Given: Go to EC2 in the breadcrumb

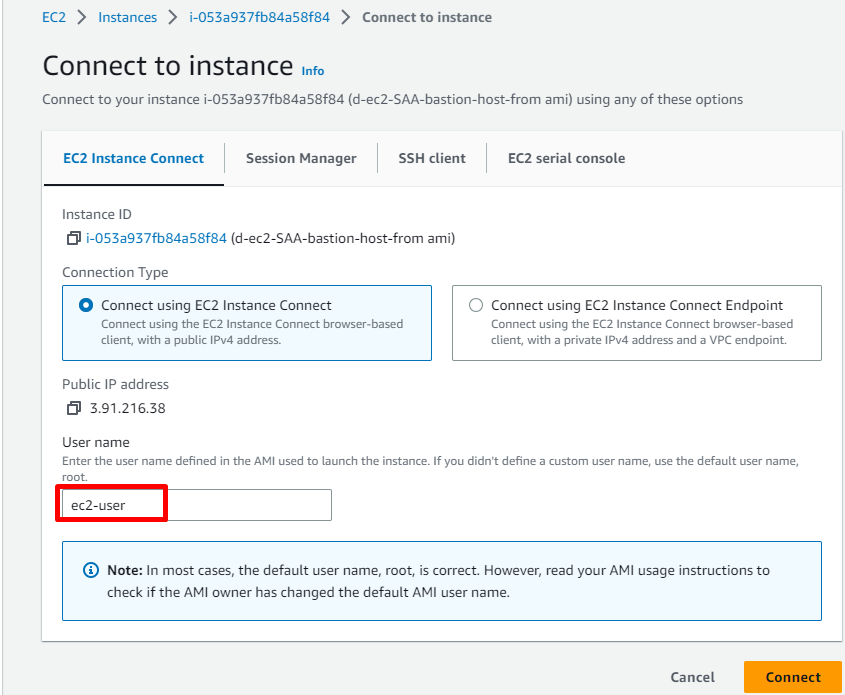Looking at the screenshot, I should 54,17.
